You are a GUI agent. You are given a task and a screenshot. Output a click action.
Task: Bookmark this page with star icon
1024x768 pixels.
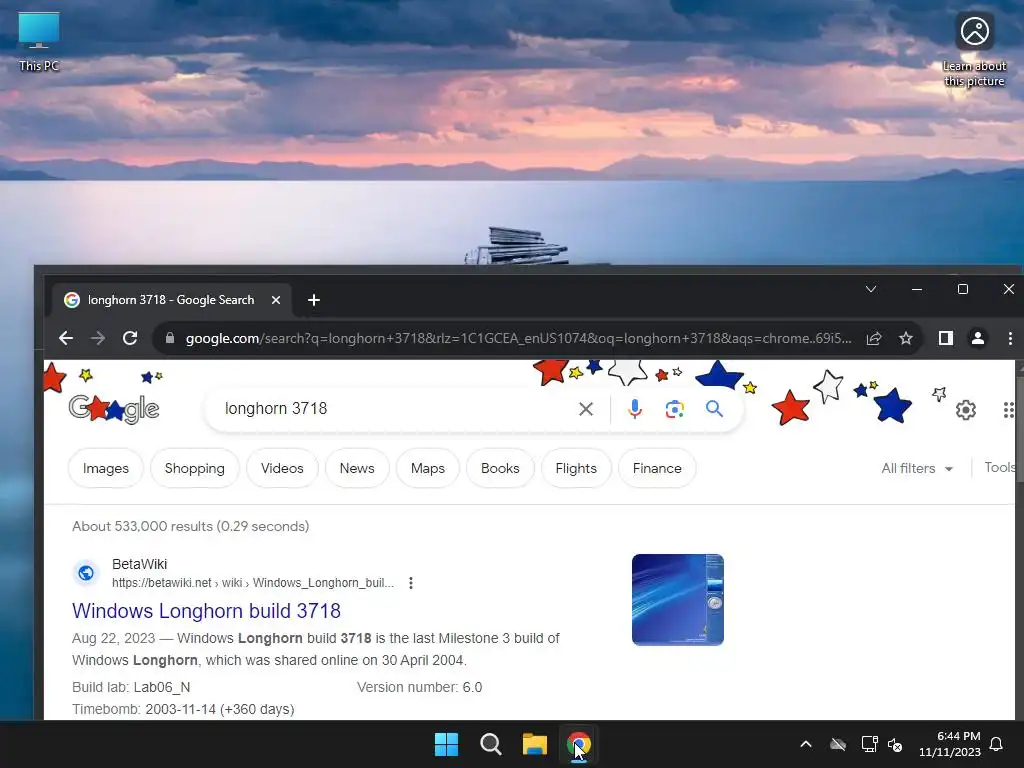906,338
